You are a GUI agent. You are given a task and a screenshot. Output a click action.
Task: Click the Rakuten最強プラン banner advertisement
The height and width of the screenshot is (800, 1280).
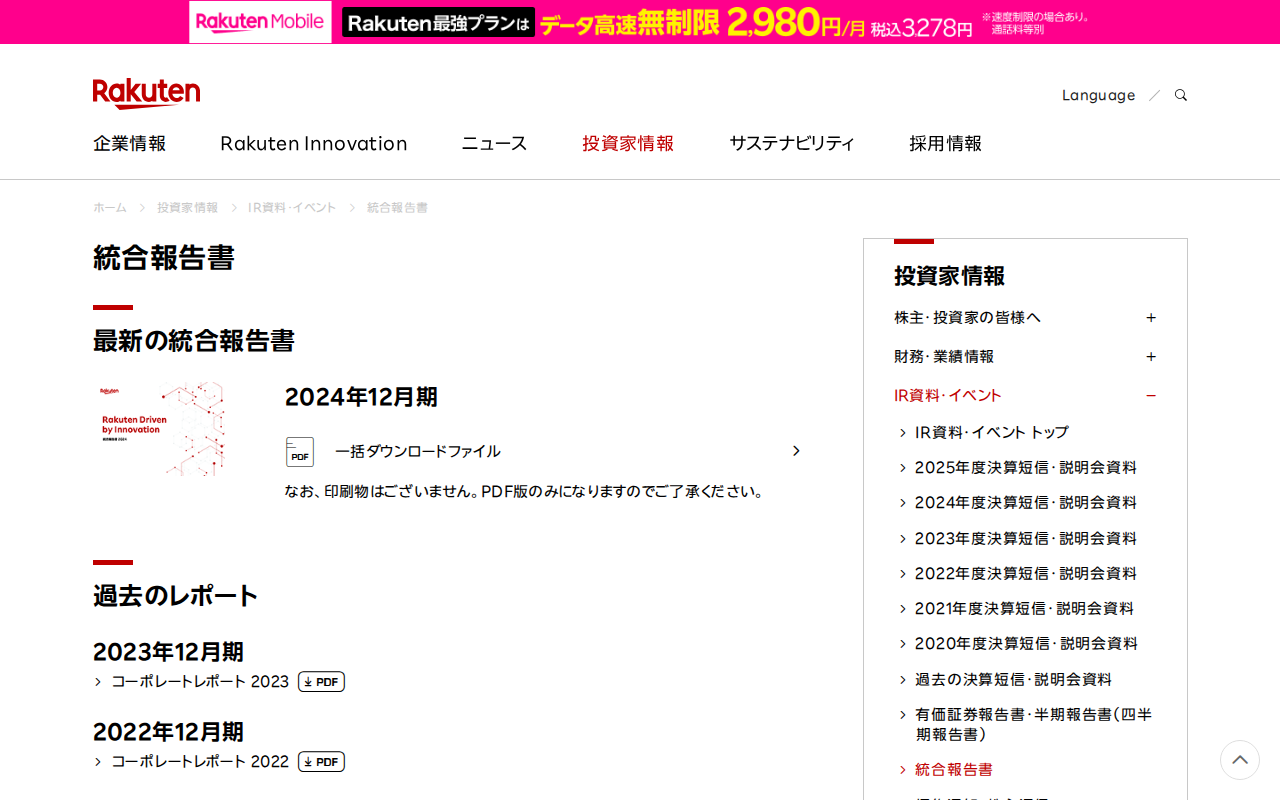pos(640,22)
